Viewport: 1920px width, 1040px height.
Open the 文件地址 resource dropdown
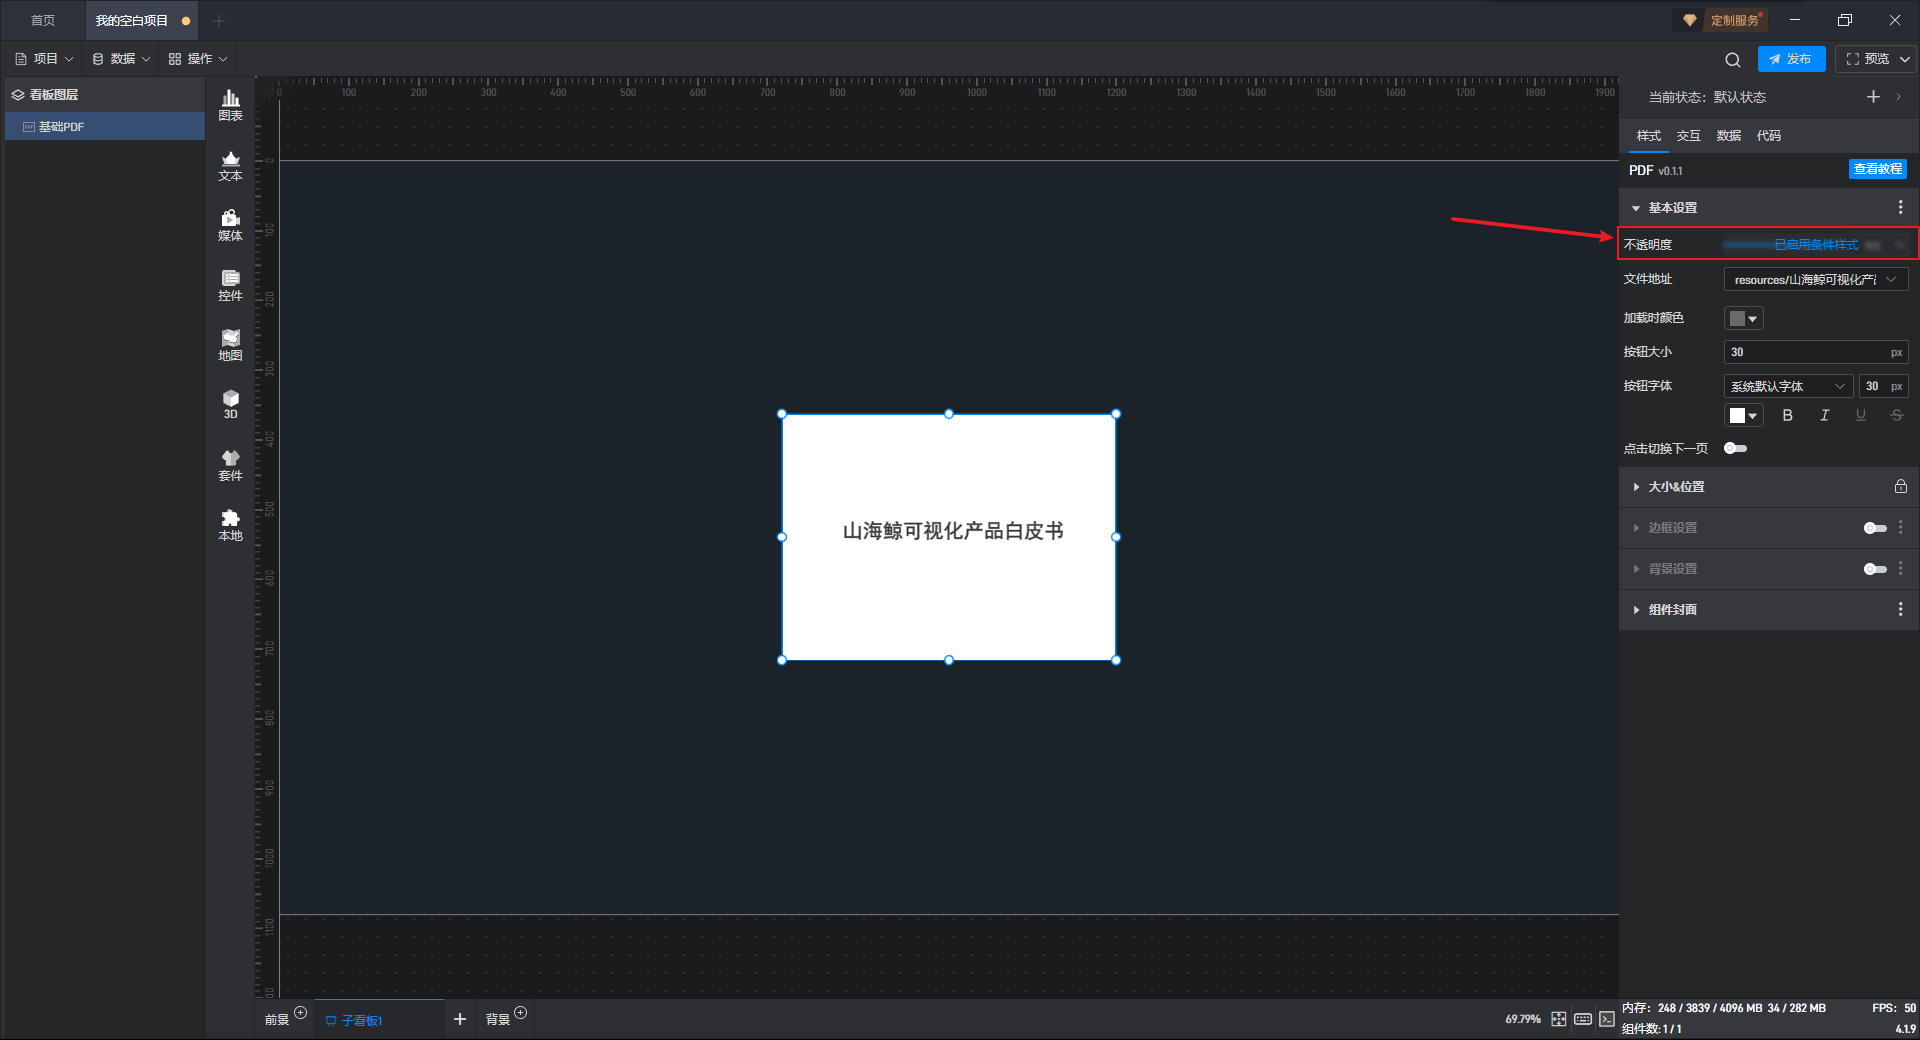pos(1816,279)
